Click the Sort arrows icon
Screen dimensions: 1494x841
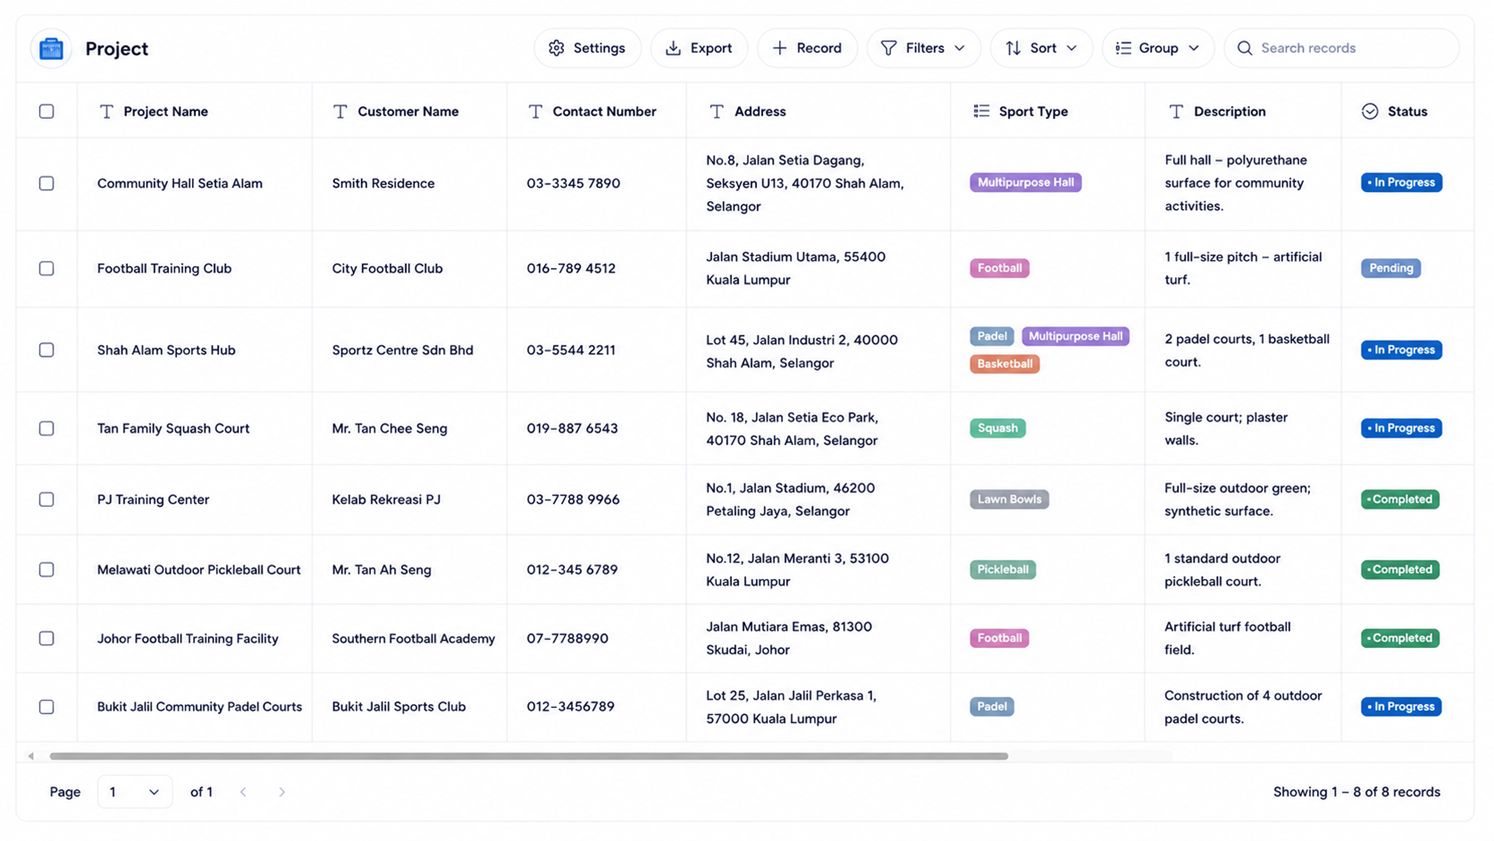(1013, 48)
